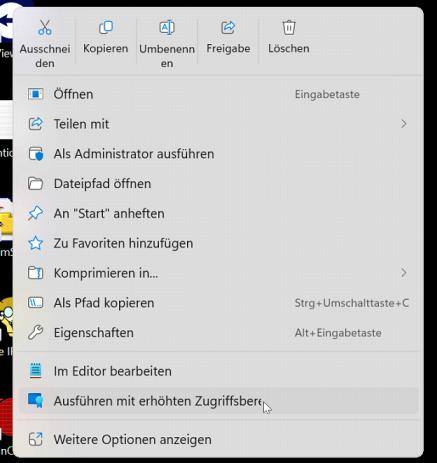Open Eigenschaften from the menu

tap(218, 333)
